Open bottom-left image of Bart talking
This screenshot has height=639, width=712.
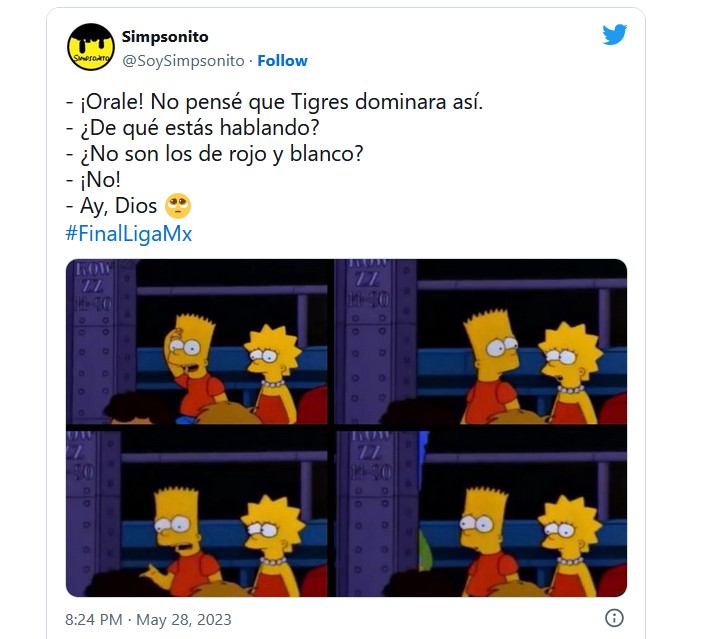pyautogui.click(x=197, y=514)
